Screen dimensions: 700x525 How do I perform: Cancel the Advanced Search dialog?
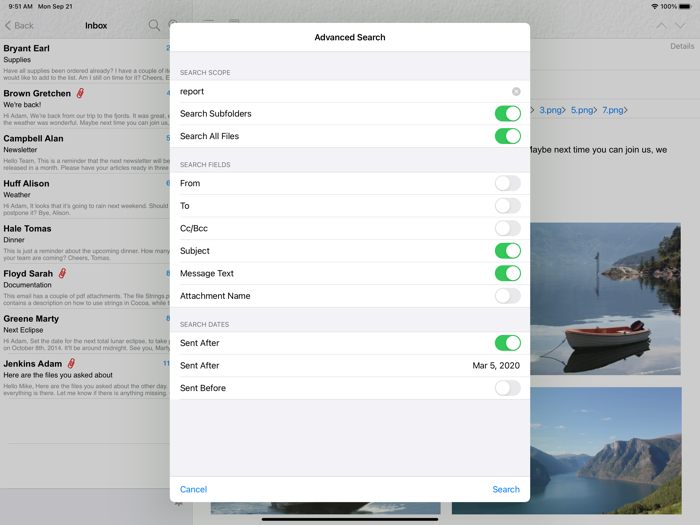(193, 489)
